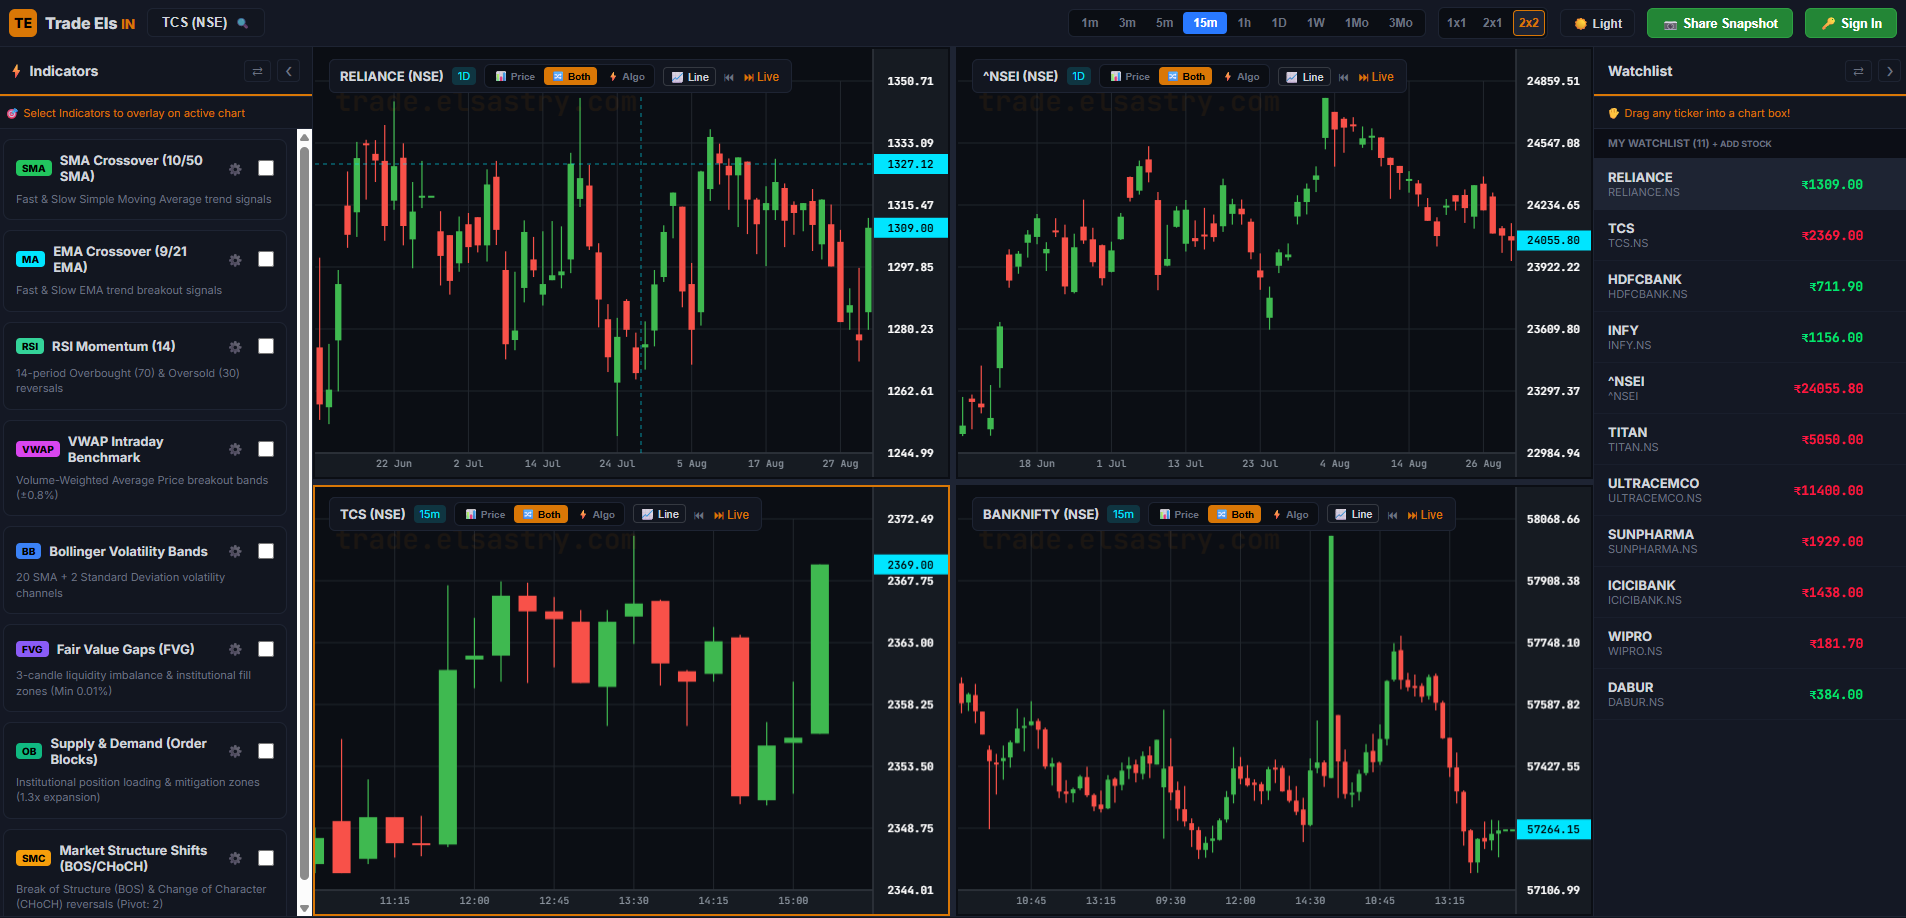Select the 3Mo timeframe tab
The width and height of the screenshot is (1906, 918).
point(1401,23)
